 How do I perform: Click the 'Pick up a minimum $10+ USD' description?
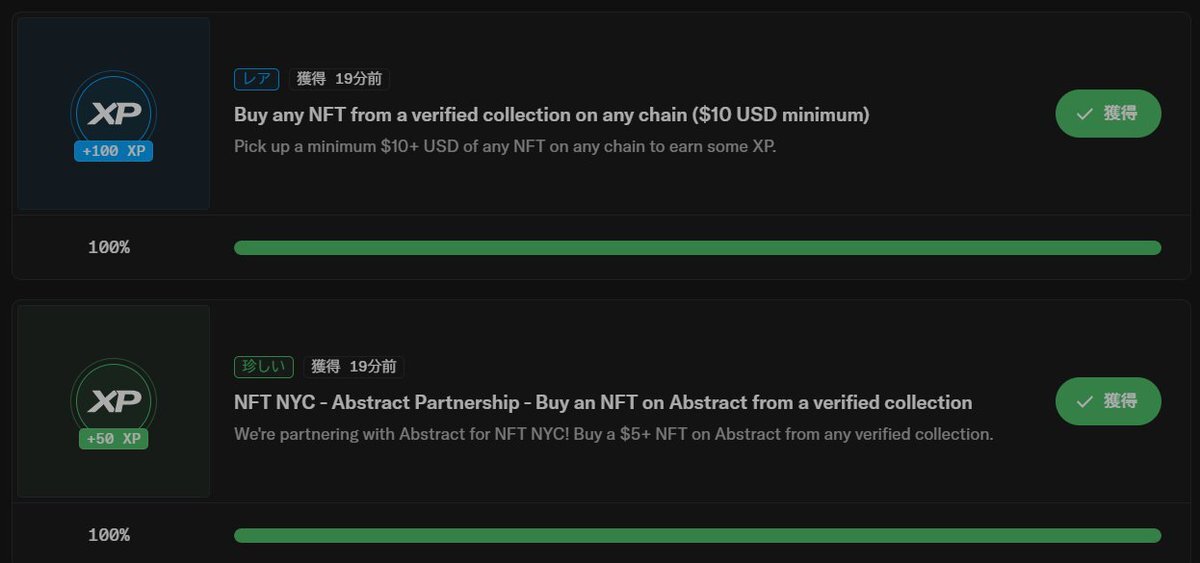pos(505,146)
